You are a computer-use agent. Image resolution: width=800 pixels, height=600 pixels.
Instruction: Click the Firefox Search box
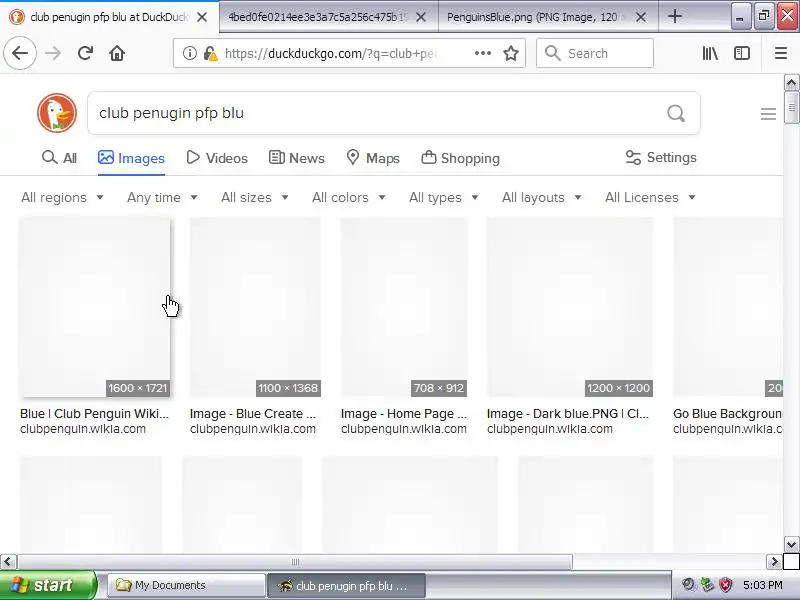(x=595, y=53)
